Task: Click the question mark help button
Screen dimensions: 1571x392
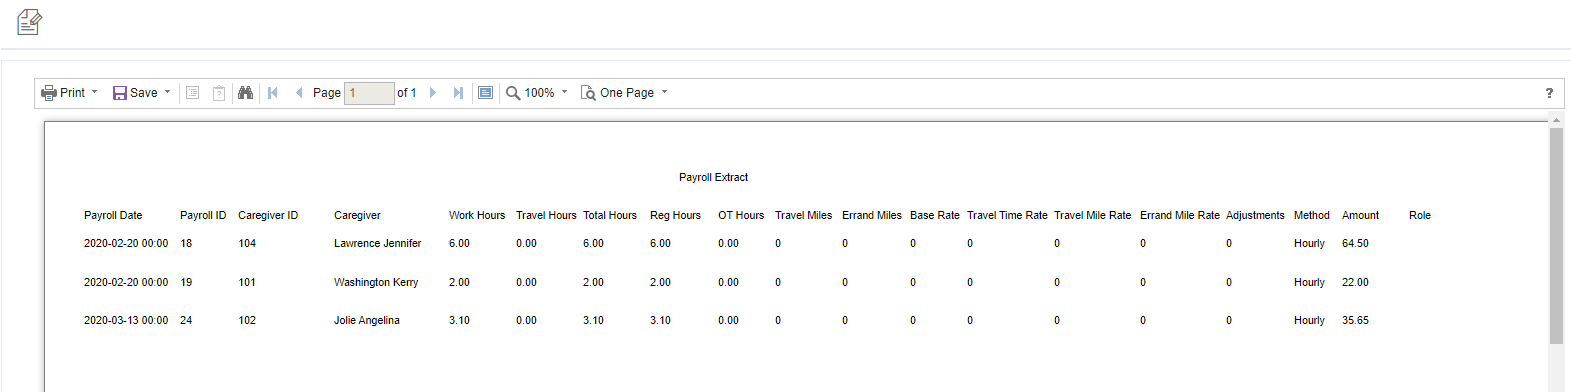Action: [x=1549, y=93]
